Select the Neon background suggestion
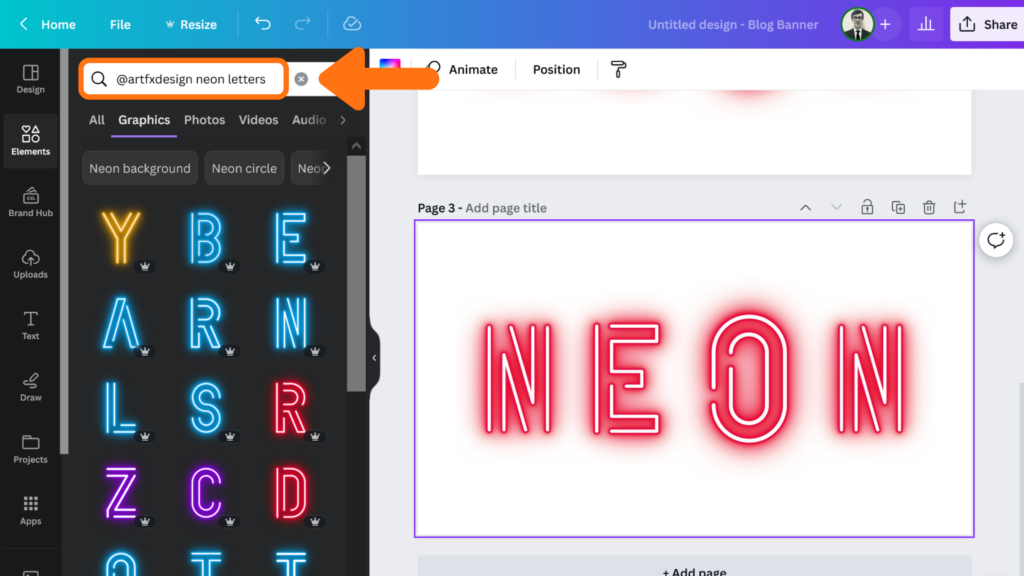1024x576 pixels. coord(140,168)
